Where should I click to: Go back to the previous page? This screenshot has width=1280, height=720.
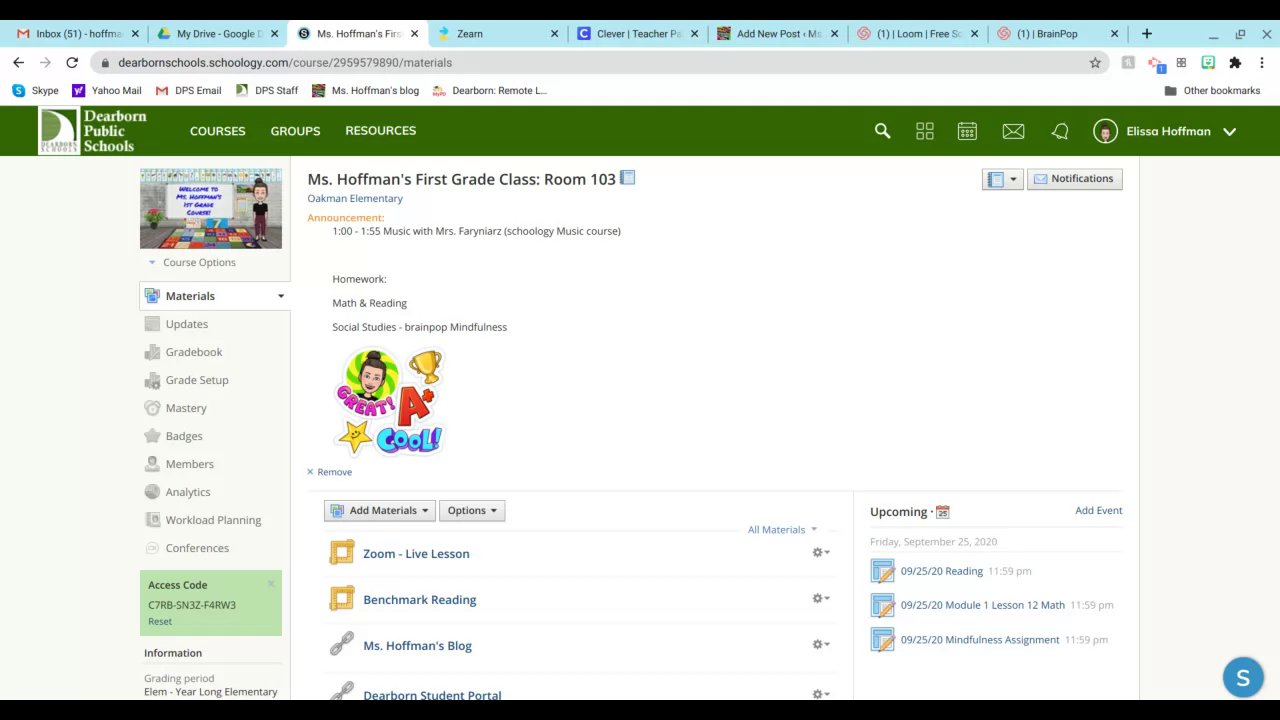click(x=18, y=62)
